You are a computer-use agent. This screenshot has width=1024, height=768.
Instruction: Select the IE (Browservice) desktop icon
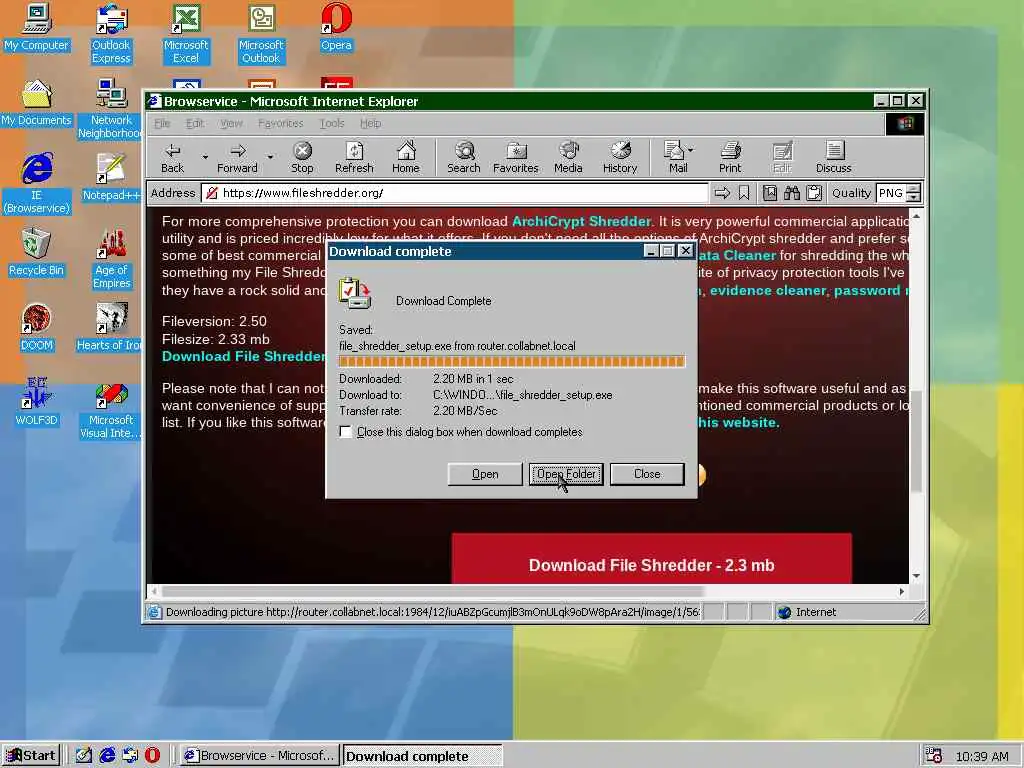coord(37,184)
